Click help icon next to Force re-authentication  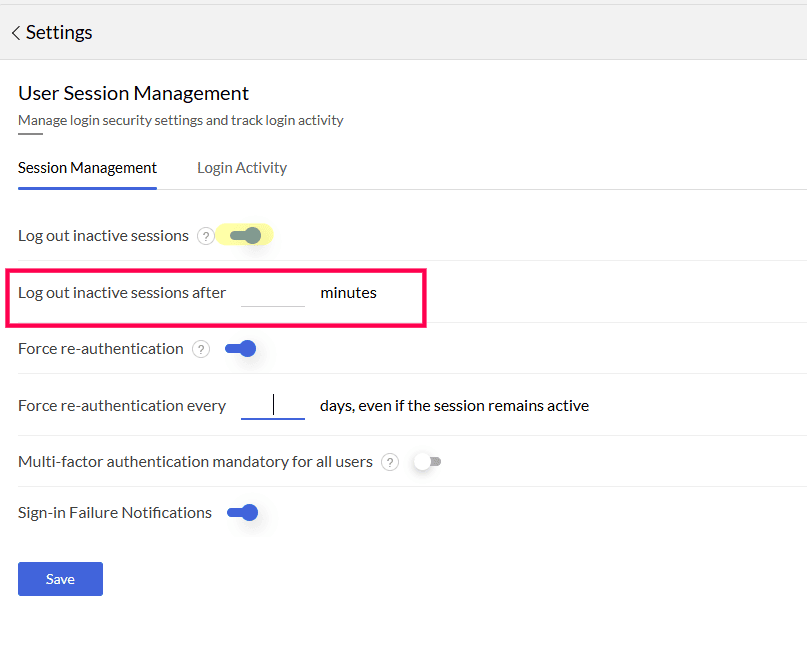pyautogui.click(x=201, y=349)
